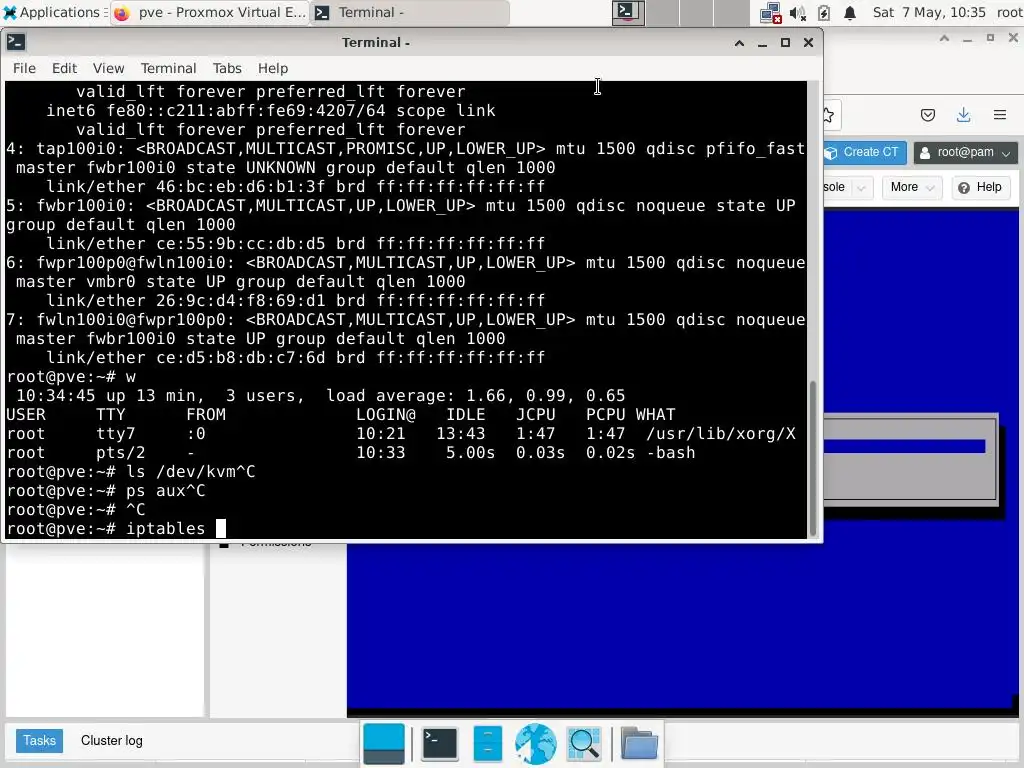The width and height of the screenshot is (1024, 768).
Task: Roll up the Terminal window
Action: (x=739, y=43)
